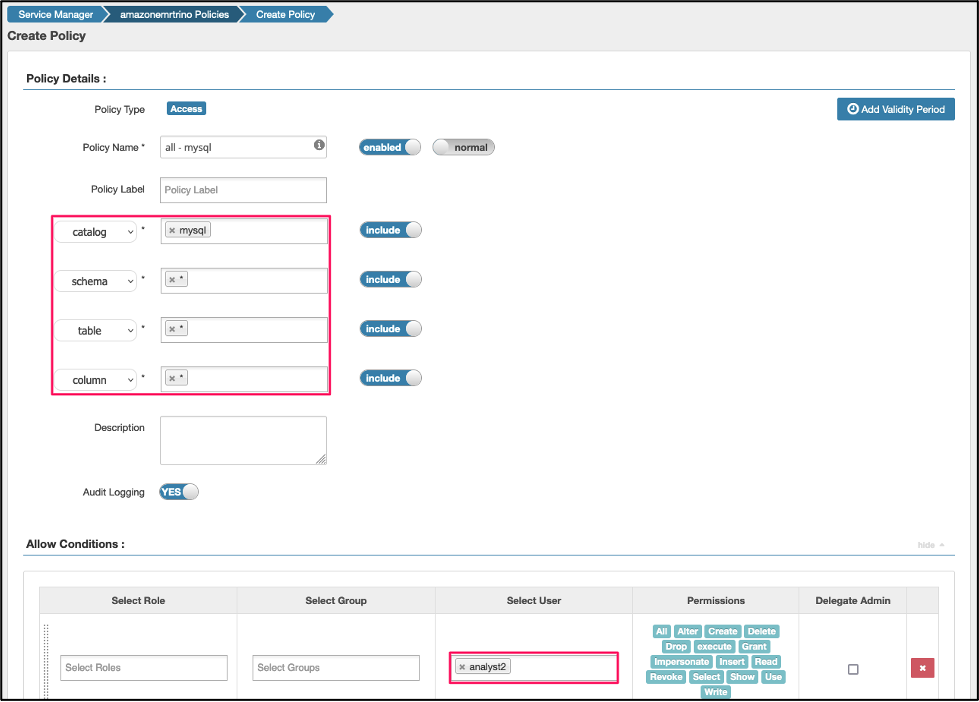979x702 pixels.
Task: Open the drag handle of the condition row
Action: [46, 662]
